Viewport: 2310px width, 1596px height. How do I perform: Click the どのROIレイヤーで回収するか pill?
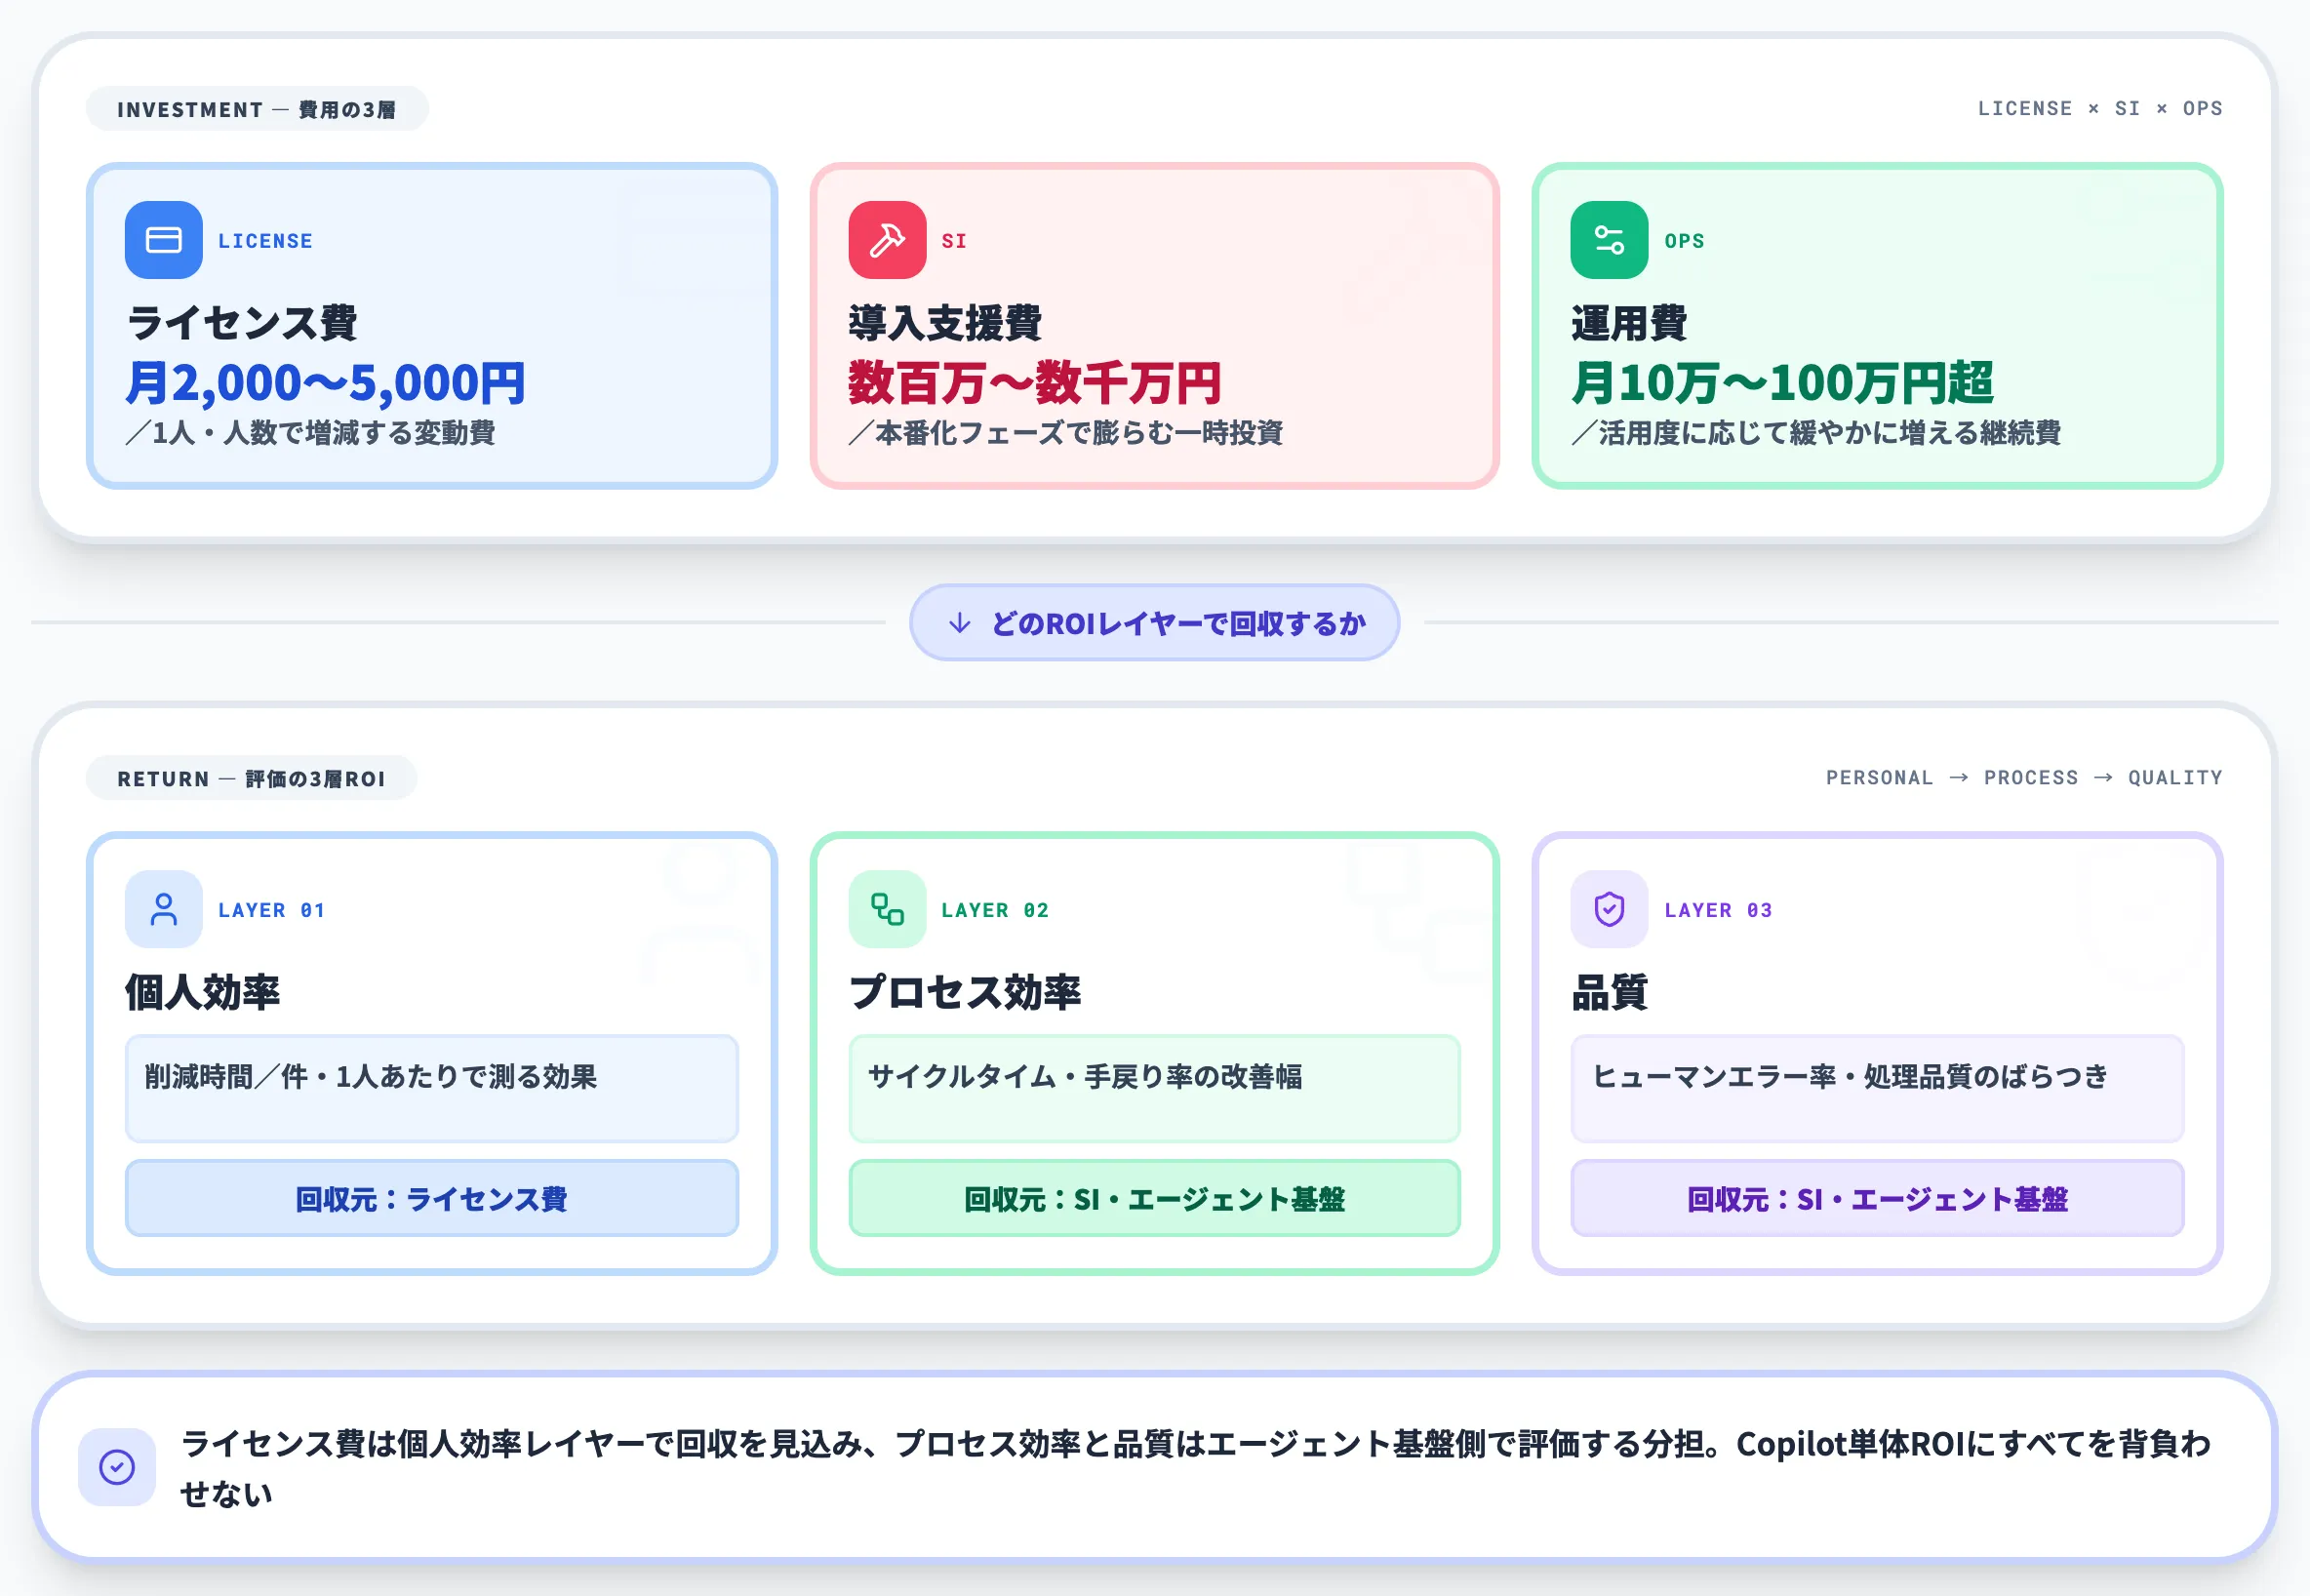click(x=1154, y=623)
